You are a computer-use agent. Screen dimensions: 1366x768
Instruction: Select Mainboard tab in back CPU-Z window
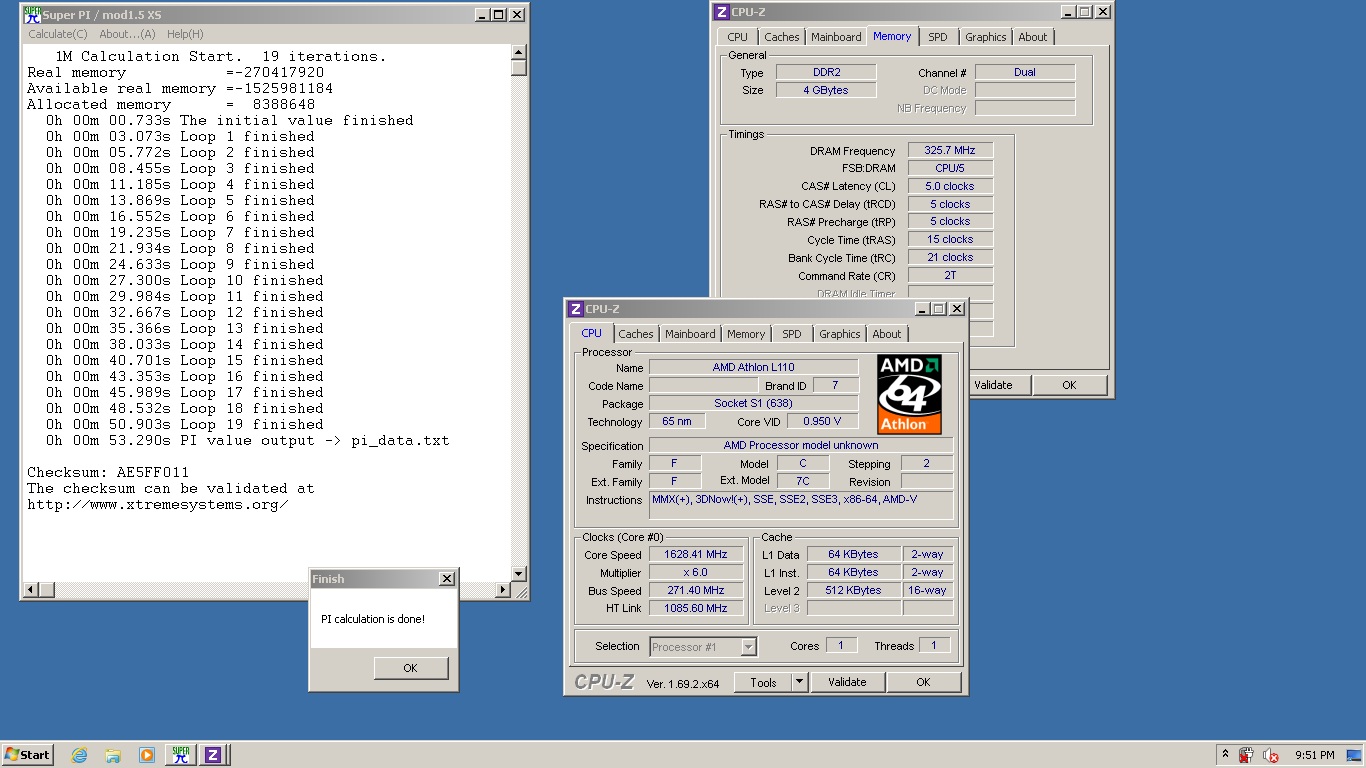click(836, 37)
